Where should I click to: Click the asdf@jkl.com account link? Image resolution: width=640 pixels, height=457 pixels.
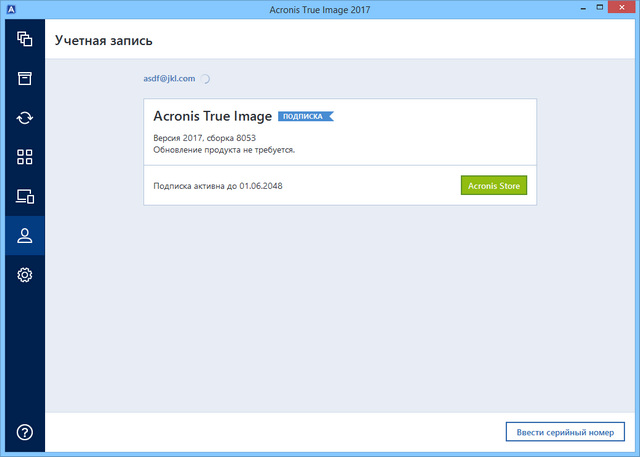pyautogui.click(x=169, y=78)
